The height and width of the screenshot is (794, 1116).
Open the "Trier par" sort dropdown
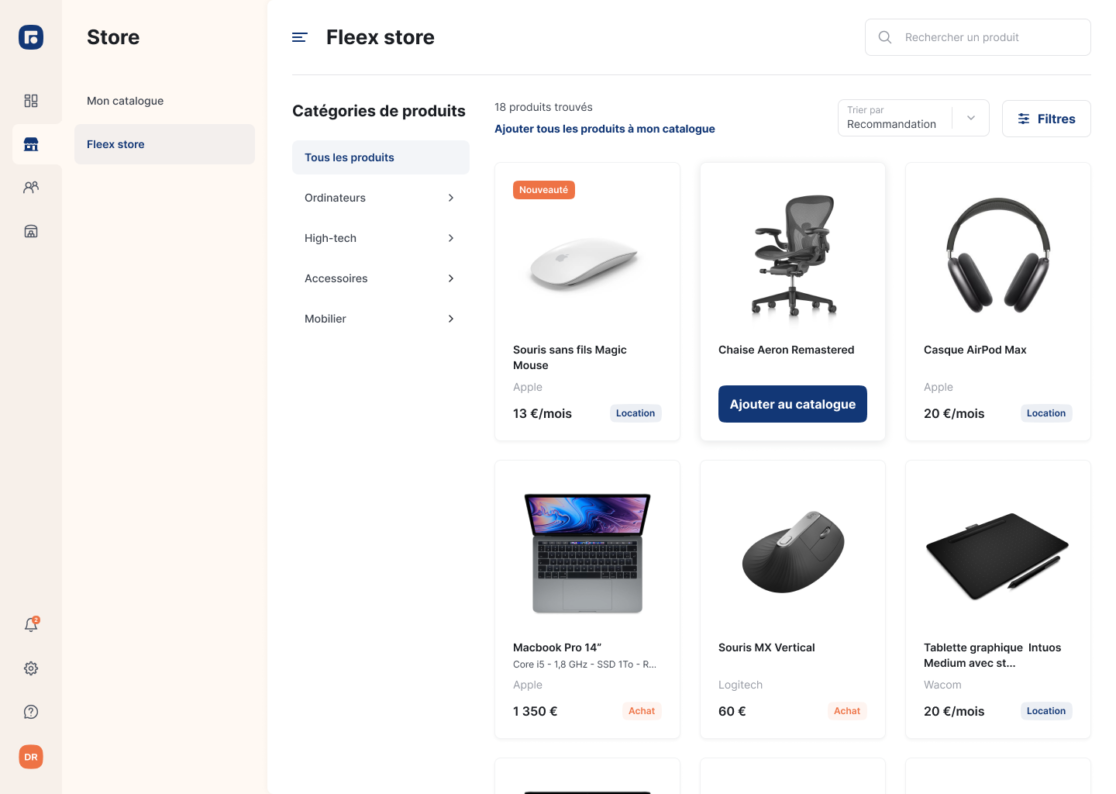(912, 118)
